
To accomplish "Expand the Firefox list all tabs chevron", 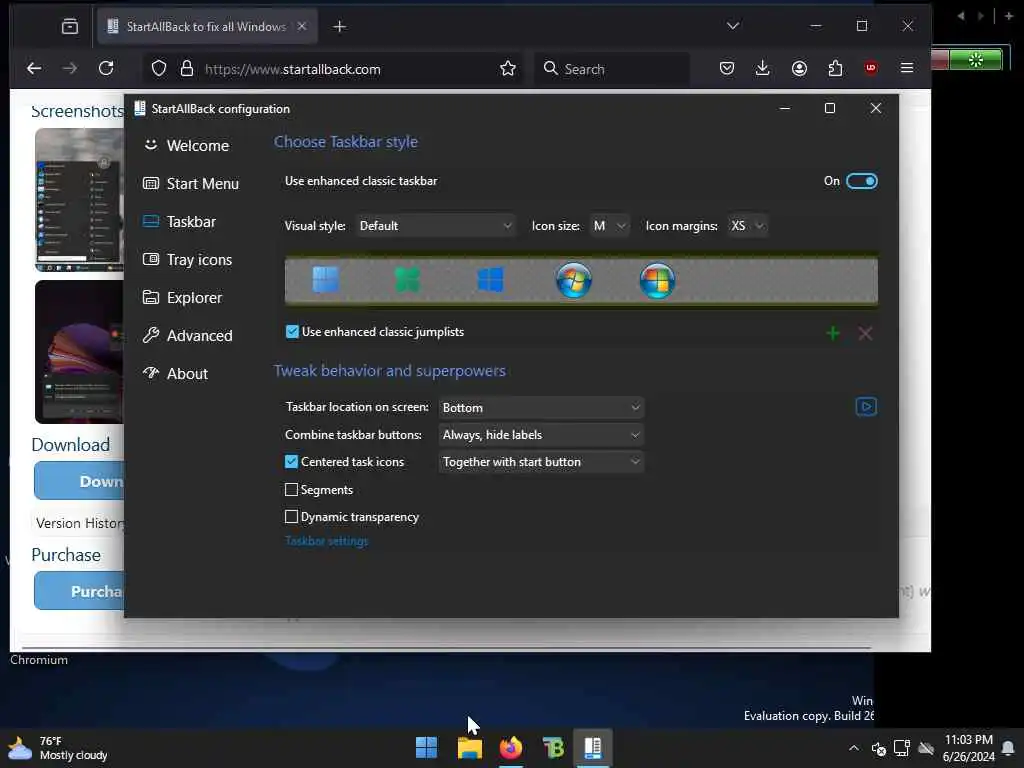I will click(733, 26).
